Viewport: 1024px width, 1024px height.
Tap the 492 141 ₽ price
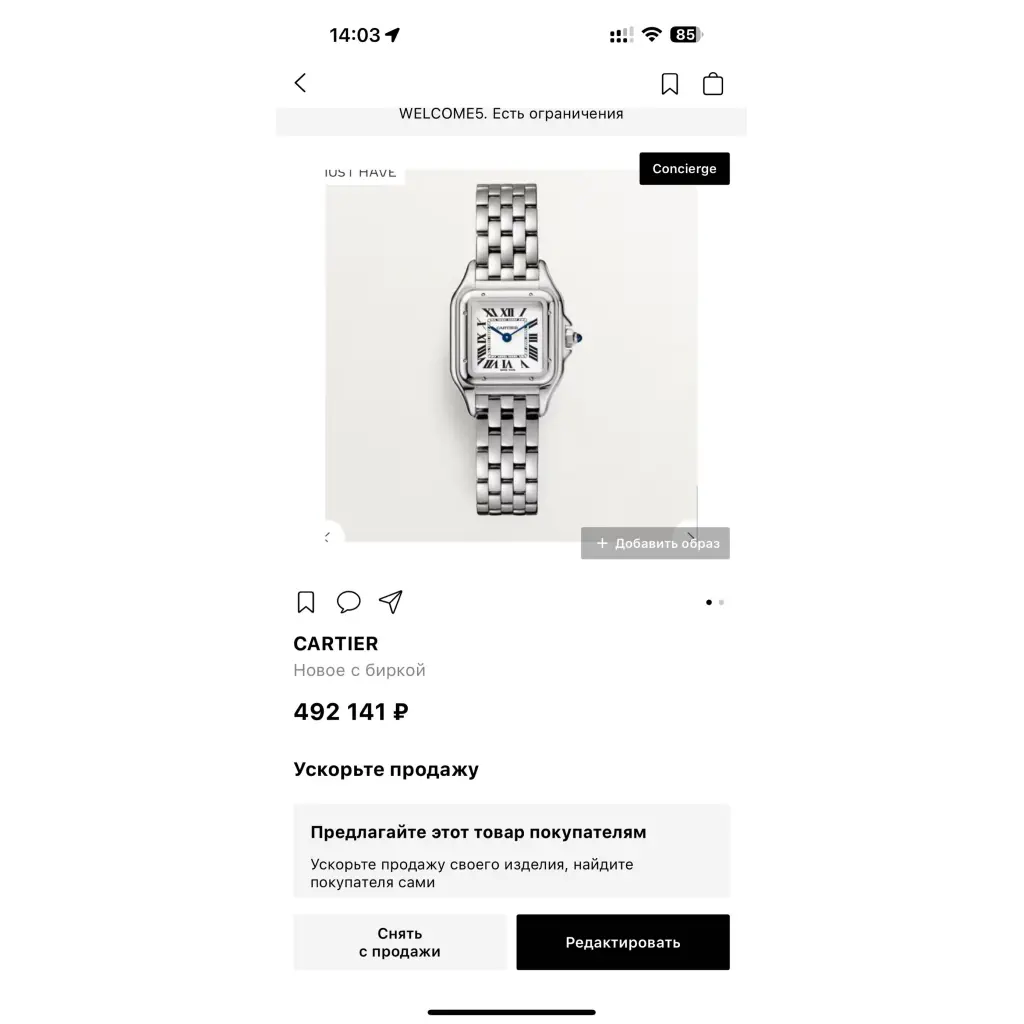[351, 712]
